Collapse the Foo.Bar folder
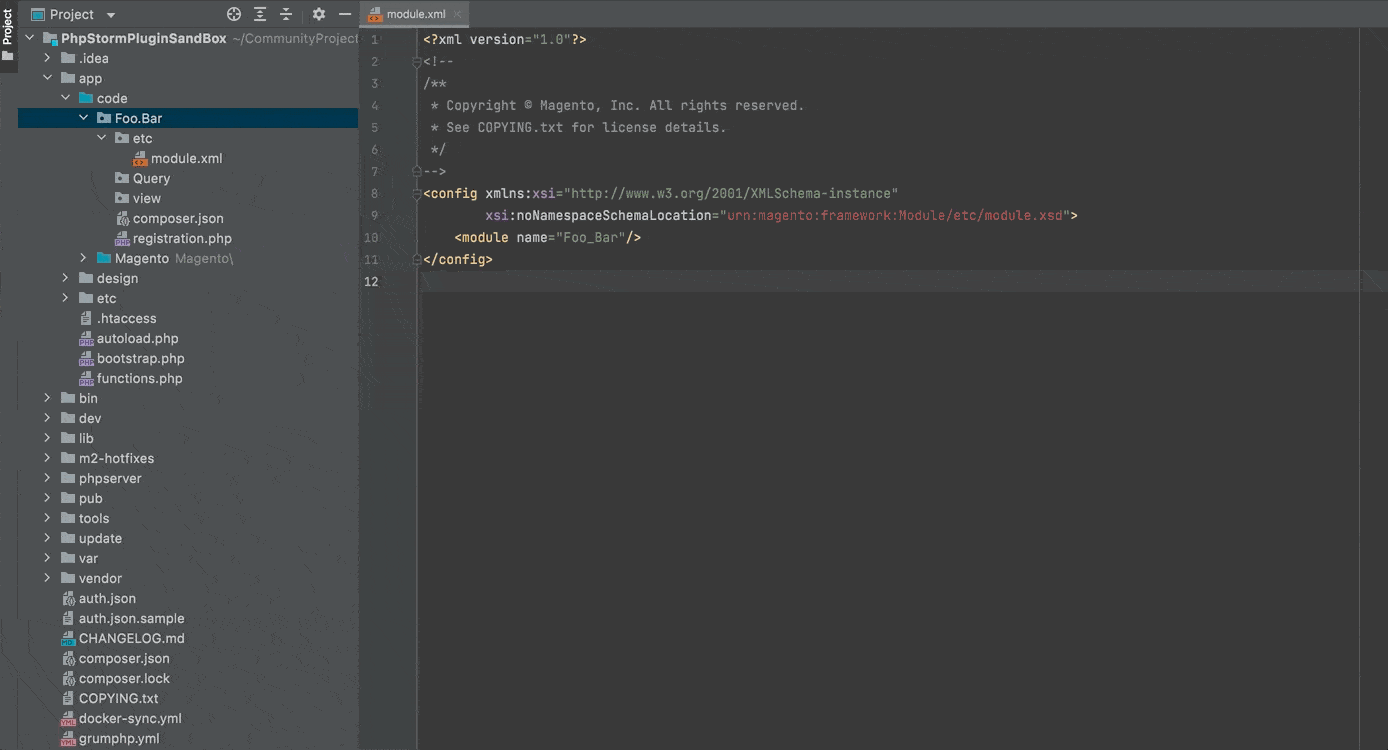The height and width of the screenshot is (750, 1388). [84, 118]
